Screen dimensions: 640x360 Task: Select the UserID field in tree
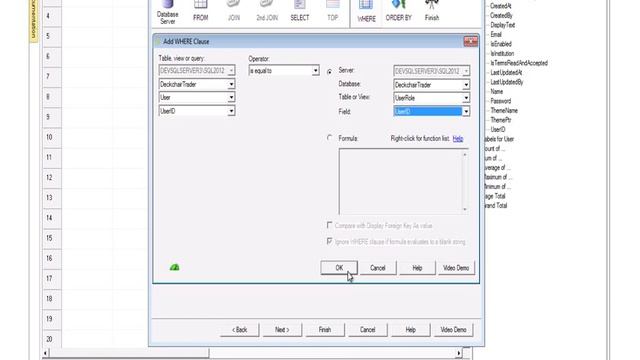[498, 129]
